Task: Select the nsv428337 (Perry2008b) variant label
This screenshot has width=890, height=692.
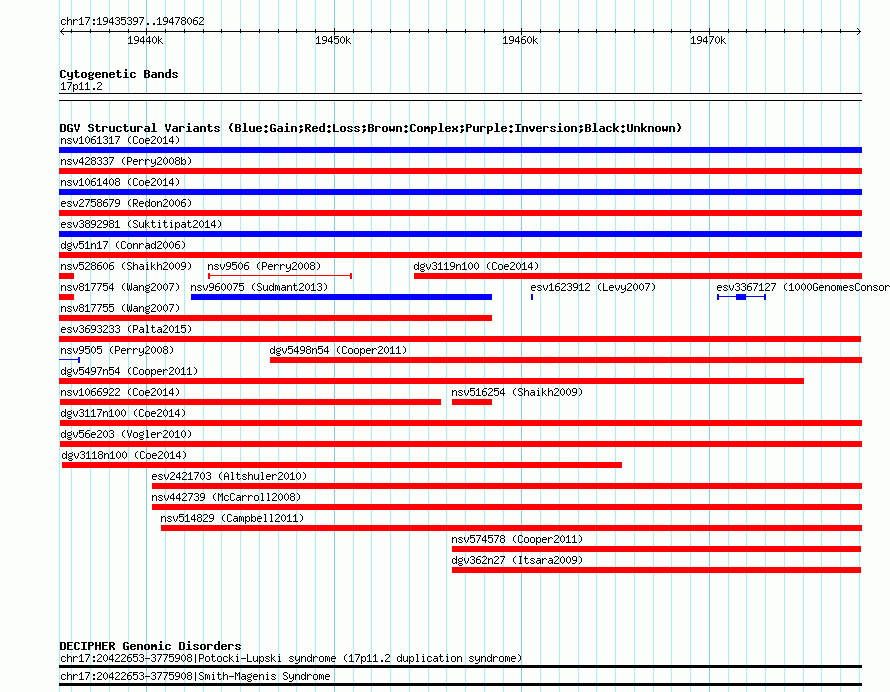Action: pos(126,161)
